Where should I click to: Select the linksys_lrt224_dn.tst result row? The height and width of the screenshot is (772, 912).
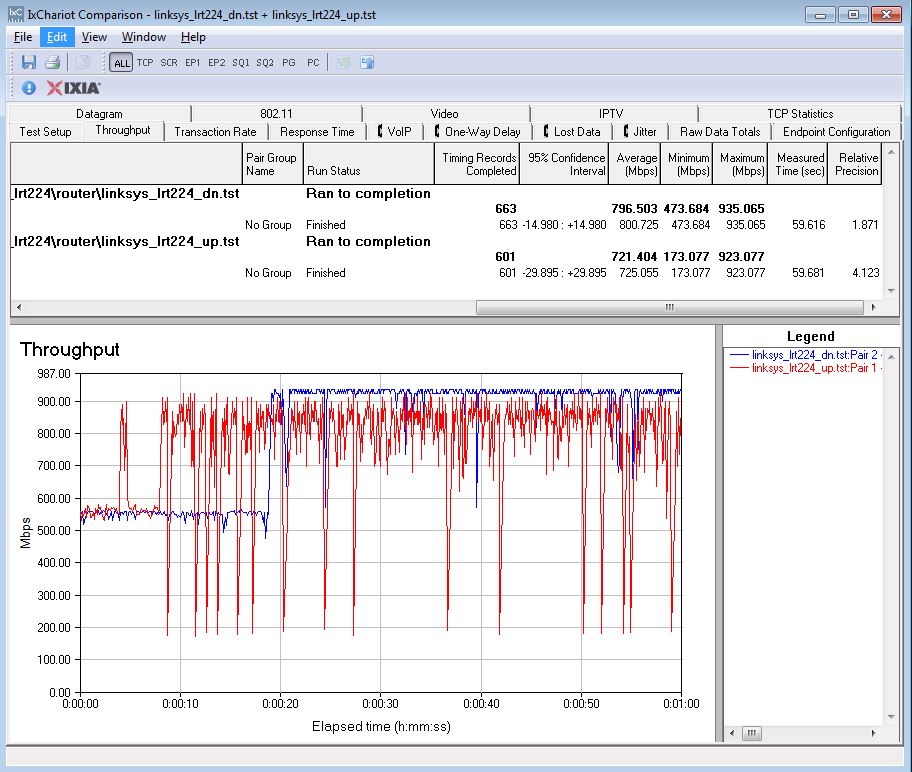coord(446,194)
